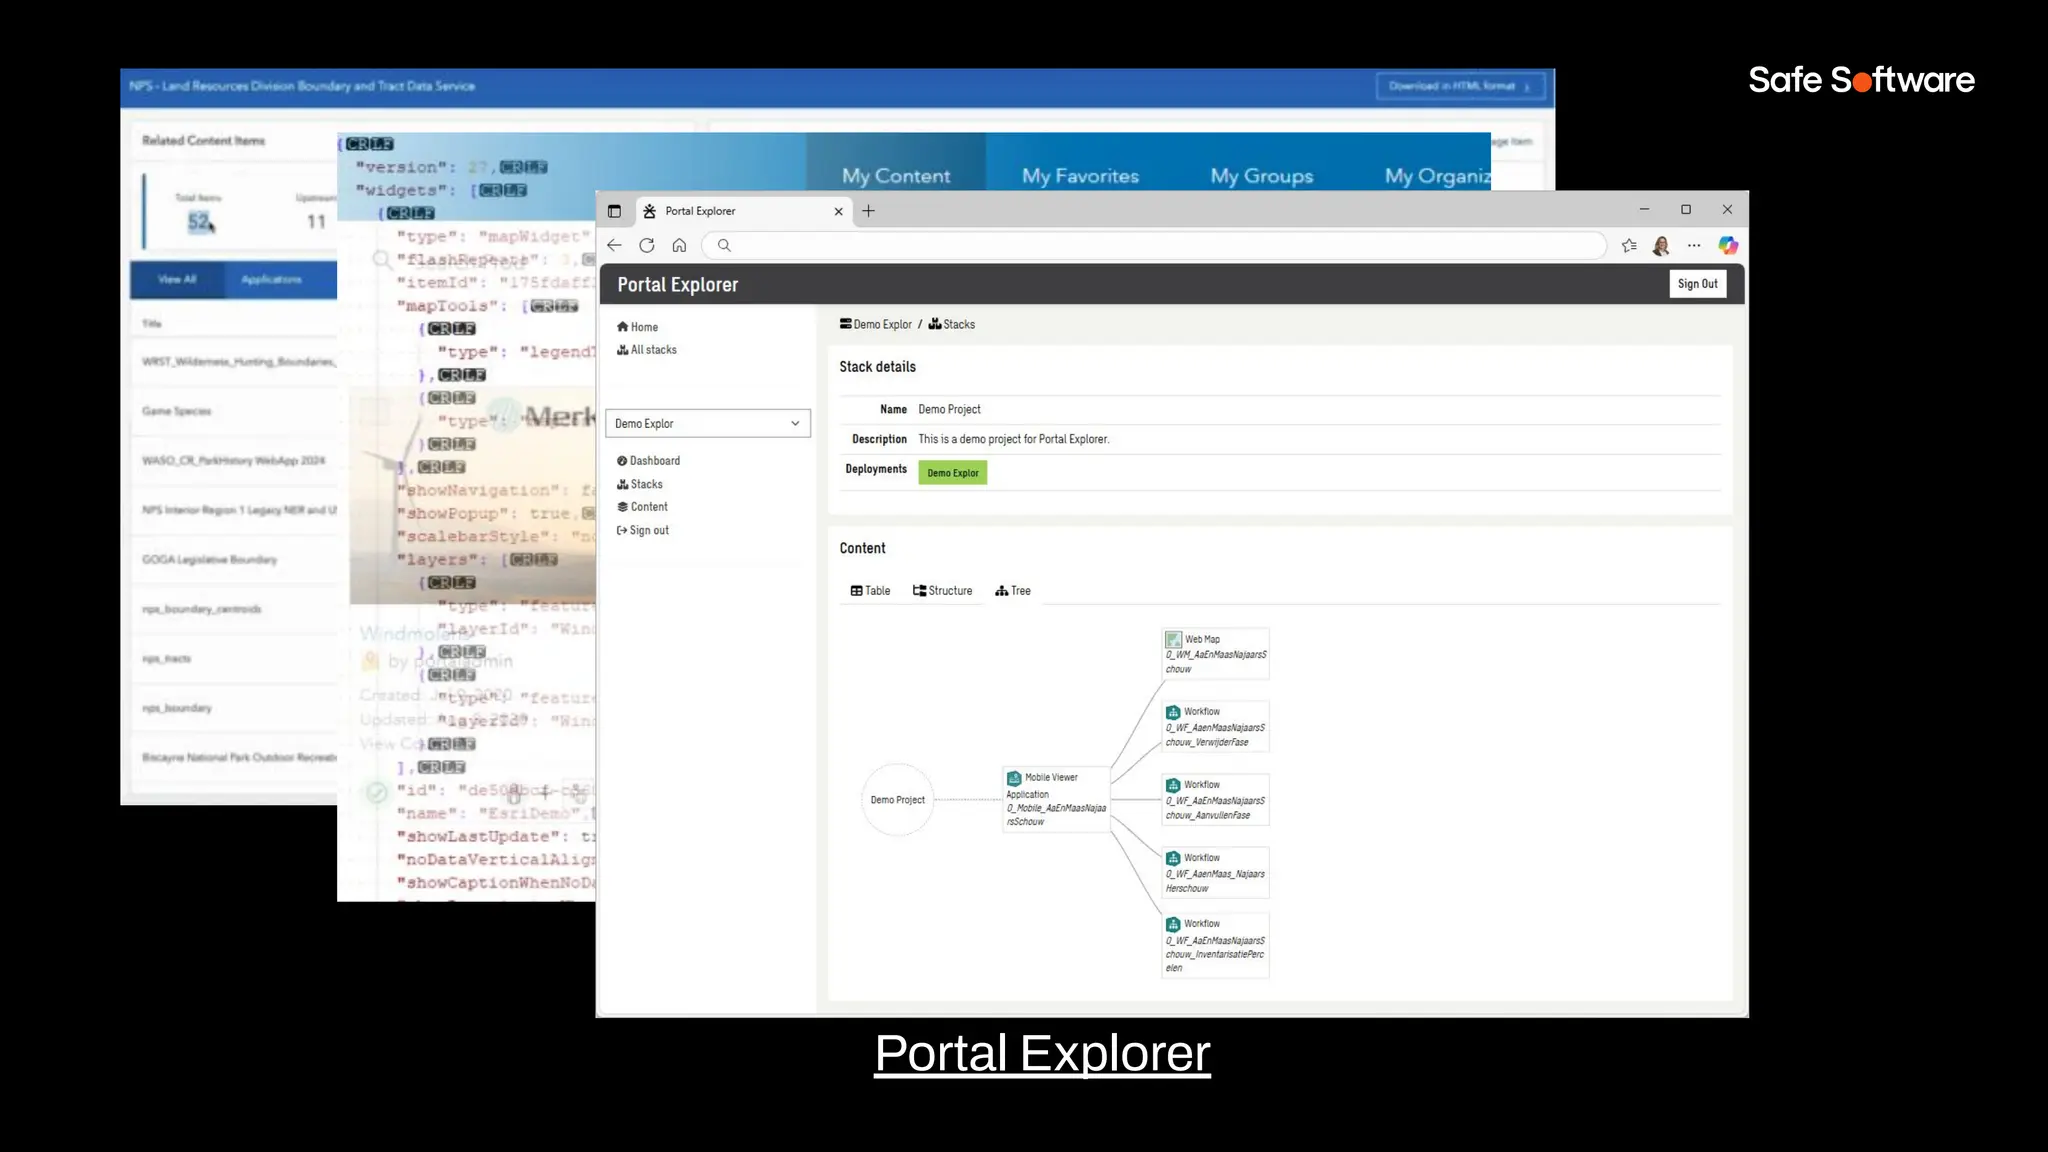The width and height of the screenshot is (2048, 1152).
Task: Open My Favorites tab in background window
Action: pyautogui.click(x=1080, y=176)
